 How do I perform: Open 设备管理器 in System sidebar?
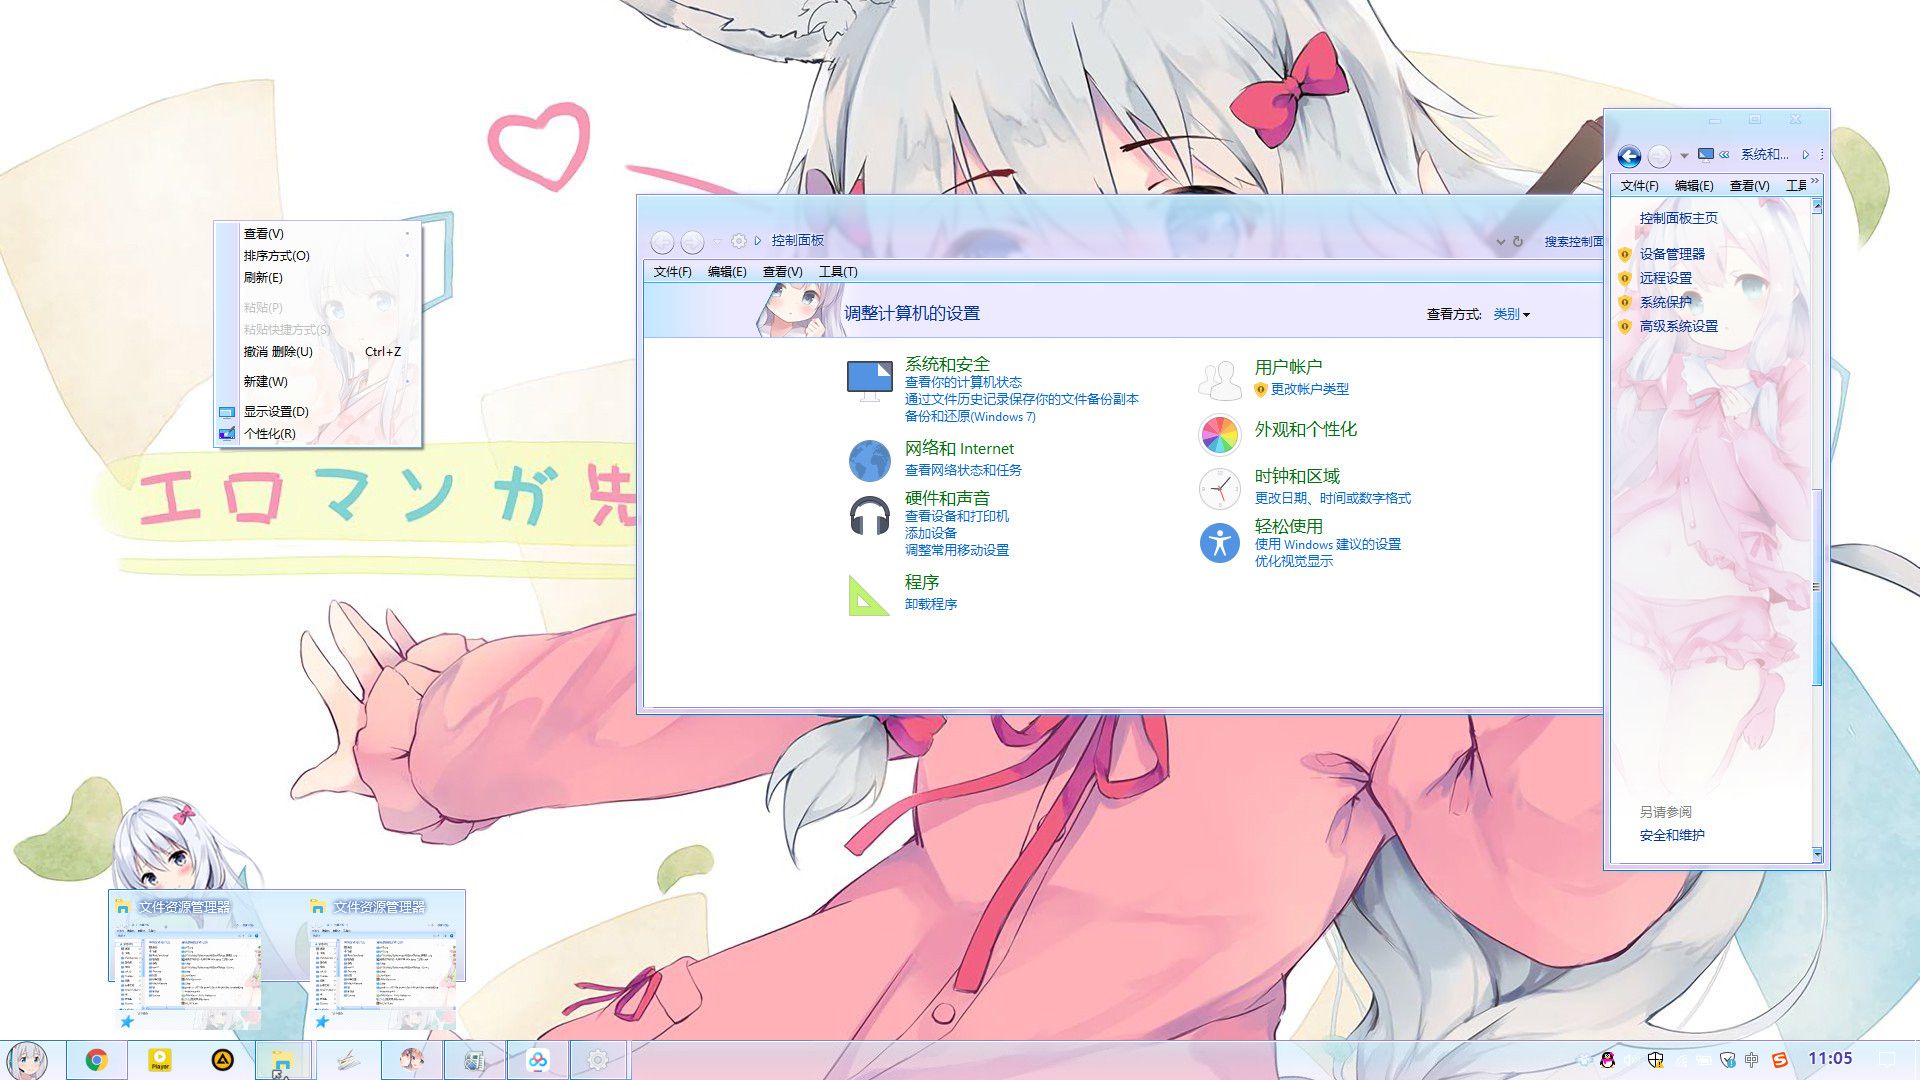tap(1672, 254)
